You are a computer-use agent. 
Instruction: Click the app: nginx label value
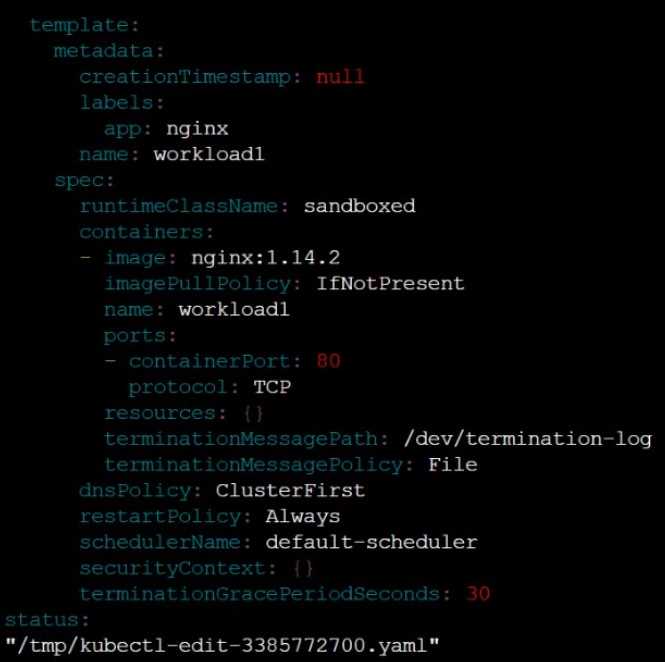click(197, 129)
